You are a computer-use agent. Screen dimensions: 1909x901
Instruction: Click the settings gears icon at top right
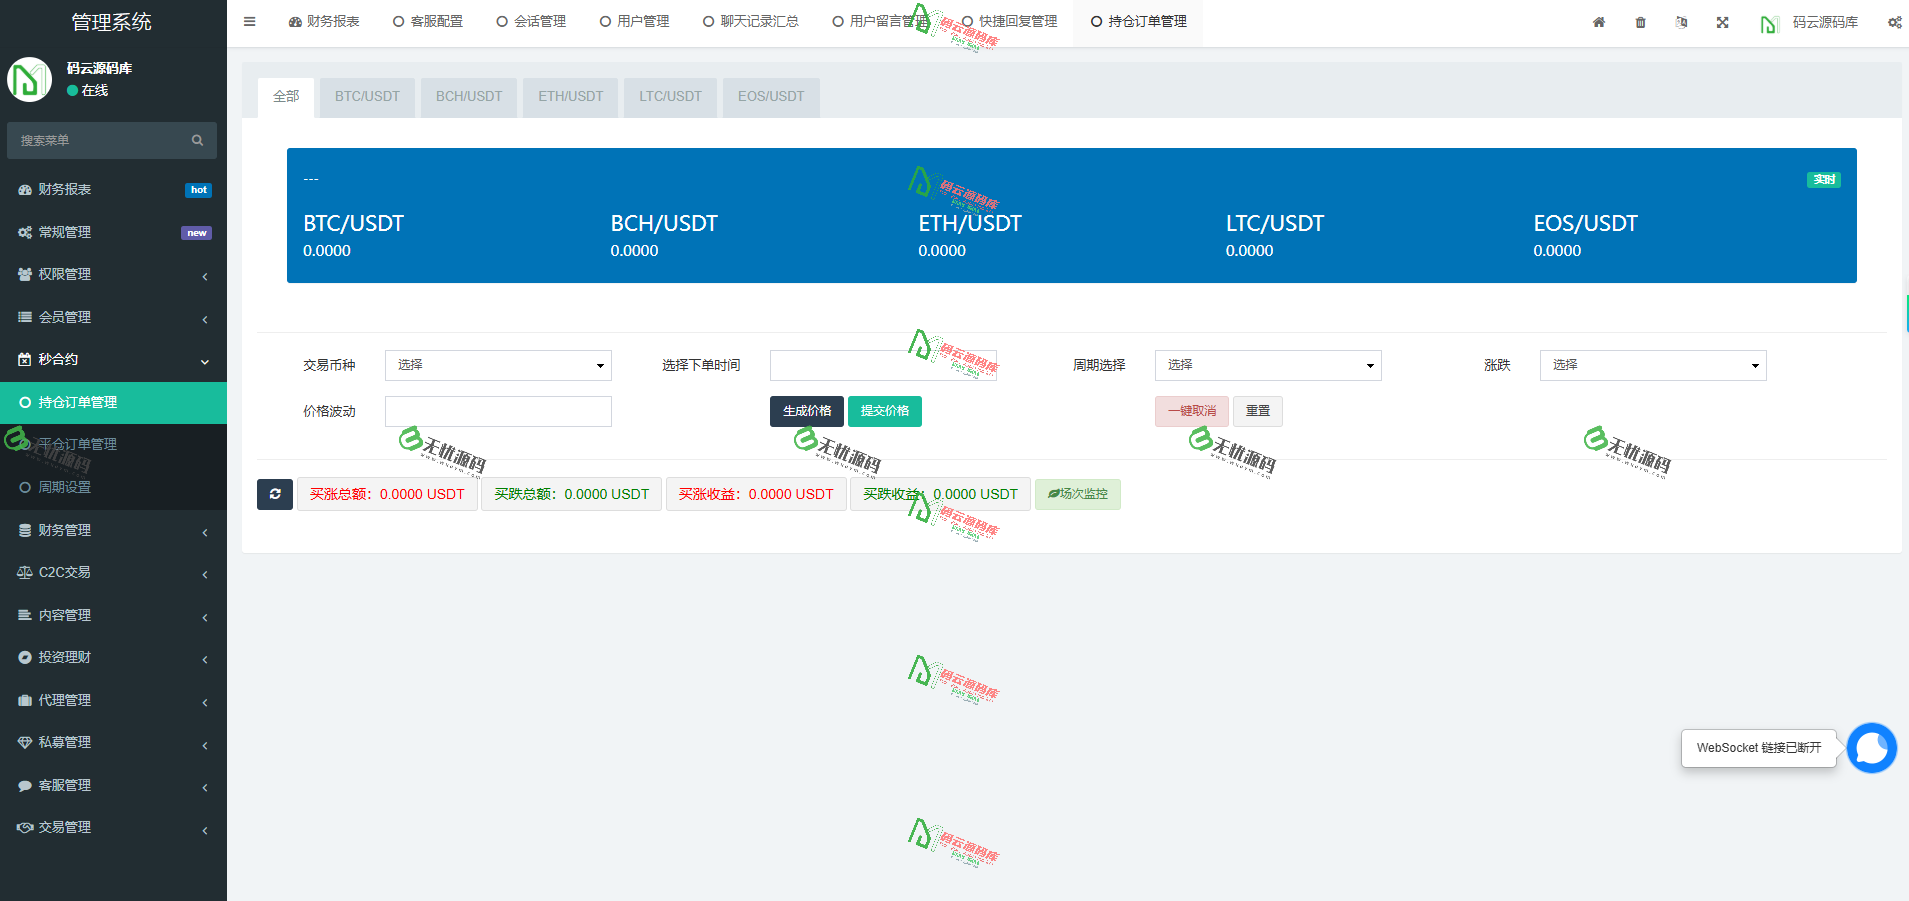1894,21
